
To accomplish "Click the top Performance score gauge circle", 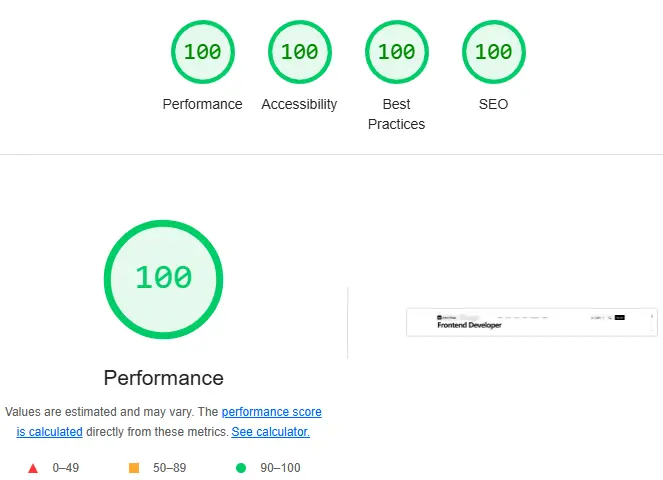I will (x=203, y=51).
